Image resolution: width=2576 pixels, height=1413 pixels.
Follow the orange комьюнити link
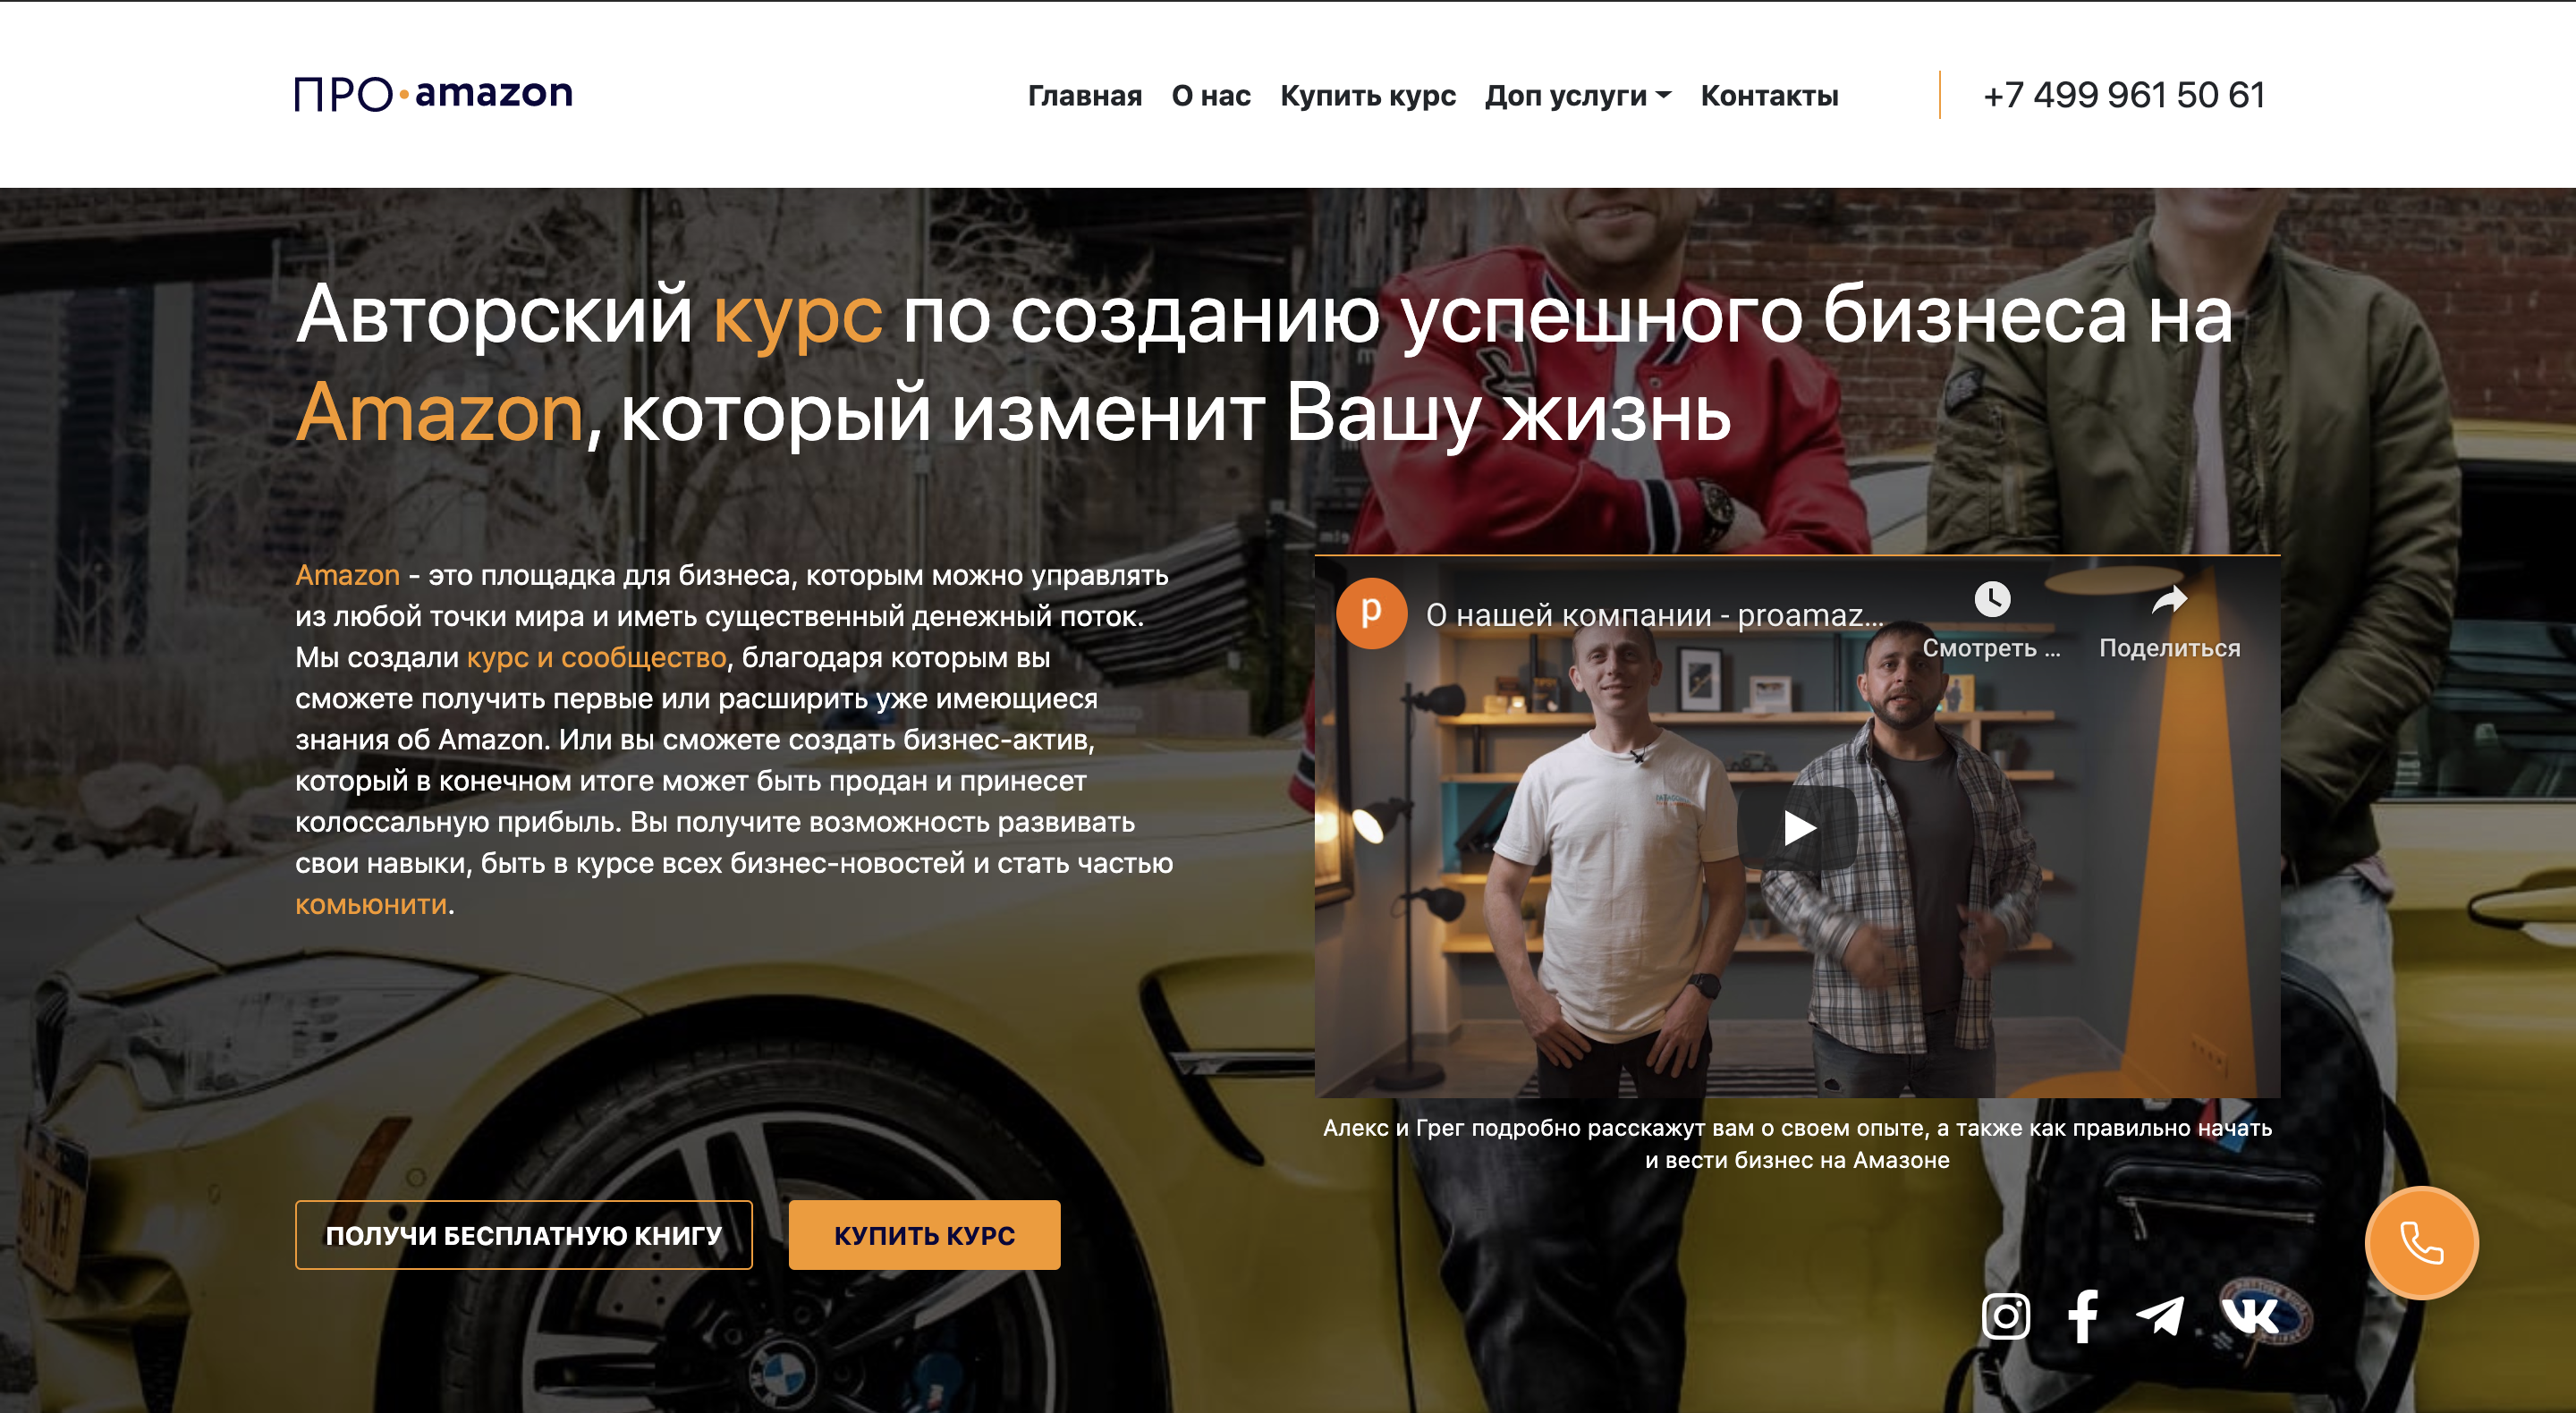point(371,905)
